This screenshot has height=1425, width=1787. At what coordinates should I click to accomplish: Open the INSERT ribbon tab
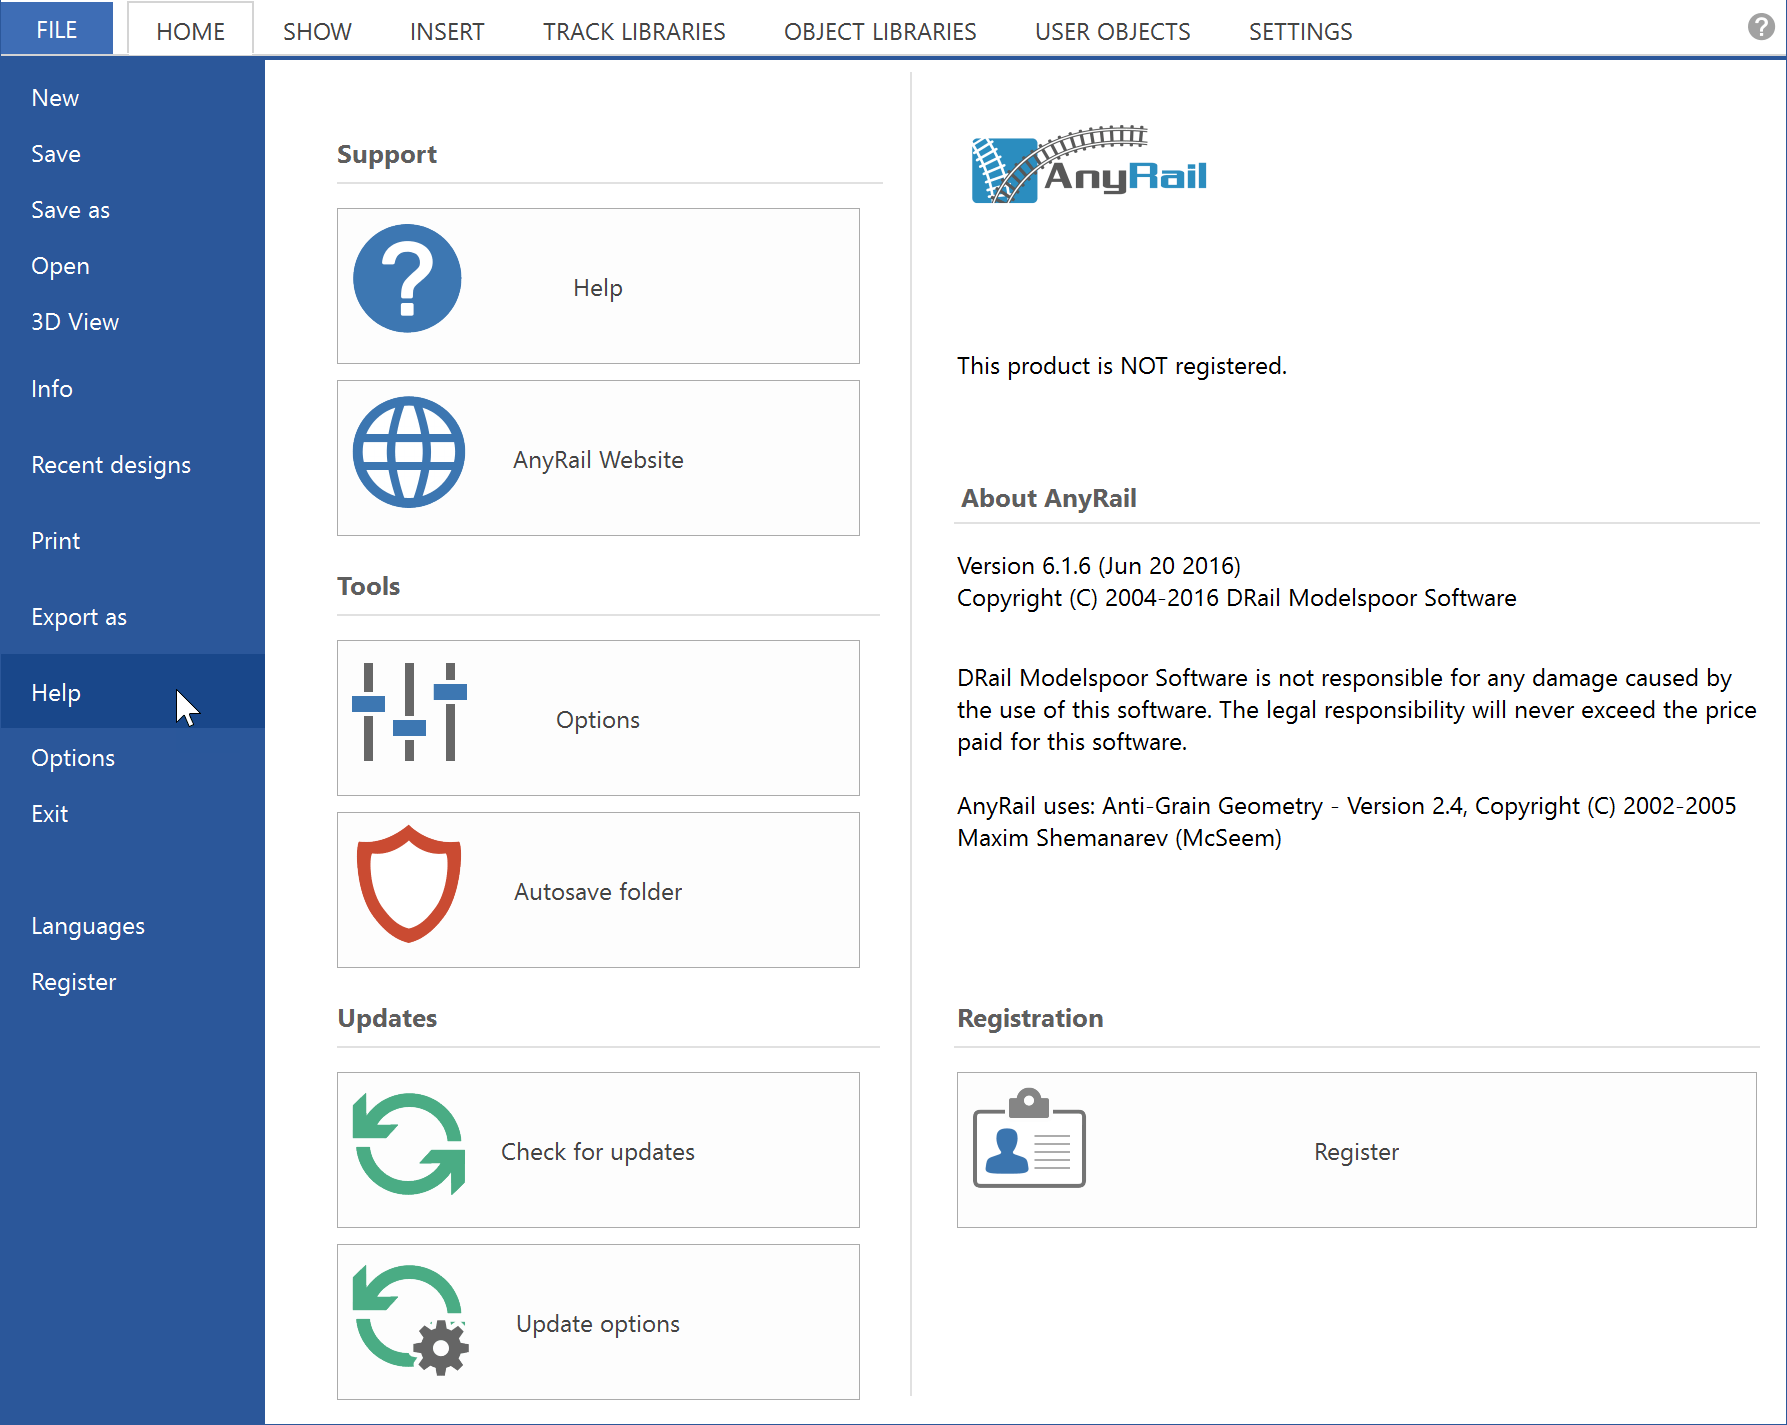[x=447, y=31]
